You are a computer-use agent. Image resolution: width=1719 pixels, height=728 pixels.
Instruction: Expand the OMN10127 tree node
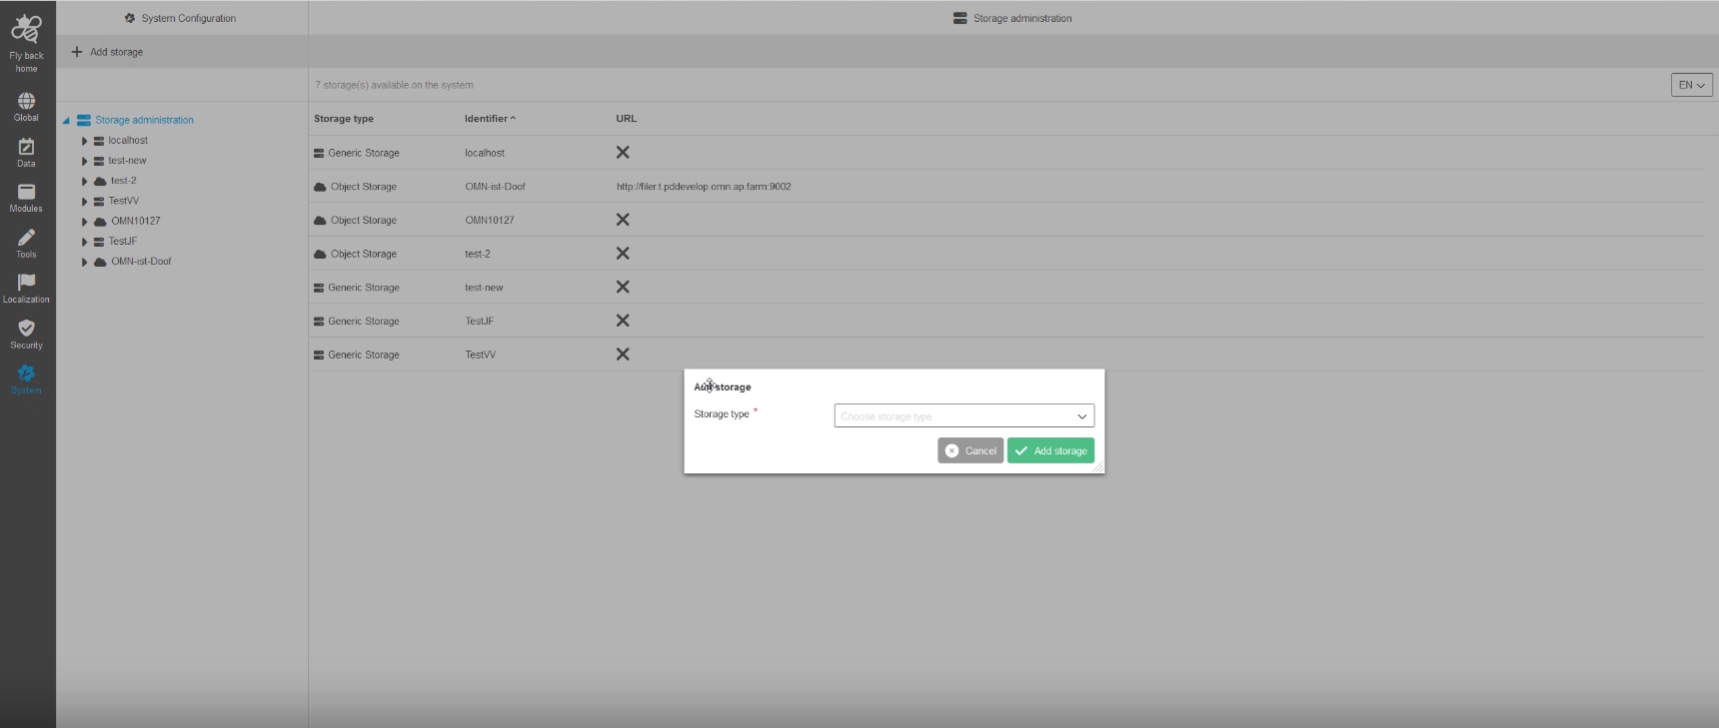85,222
